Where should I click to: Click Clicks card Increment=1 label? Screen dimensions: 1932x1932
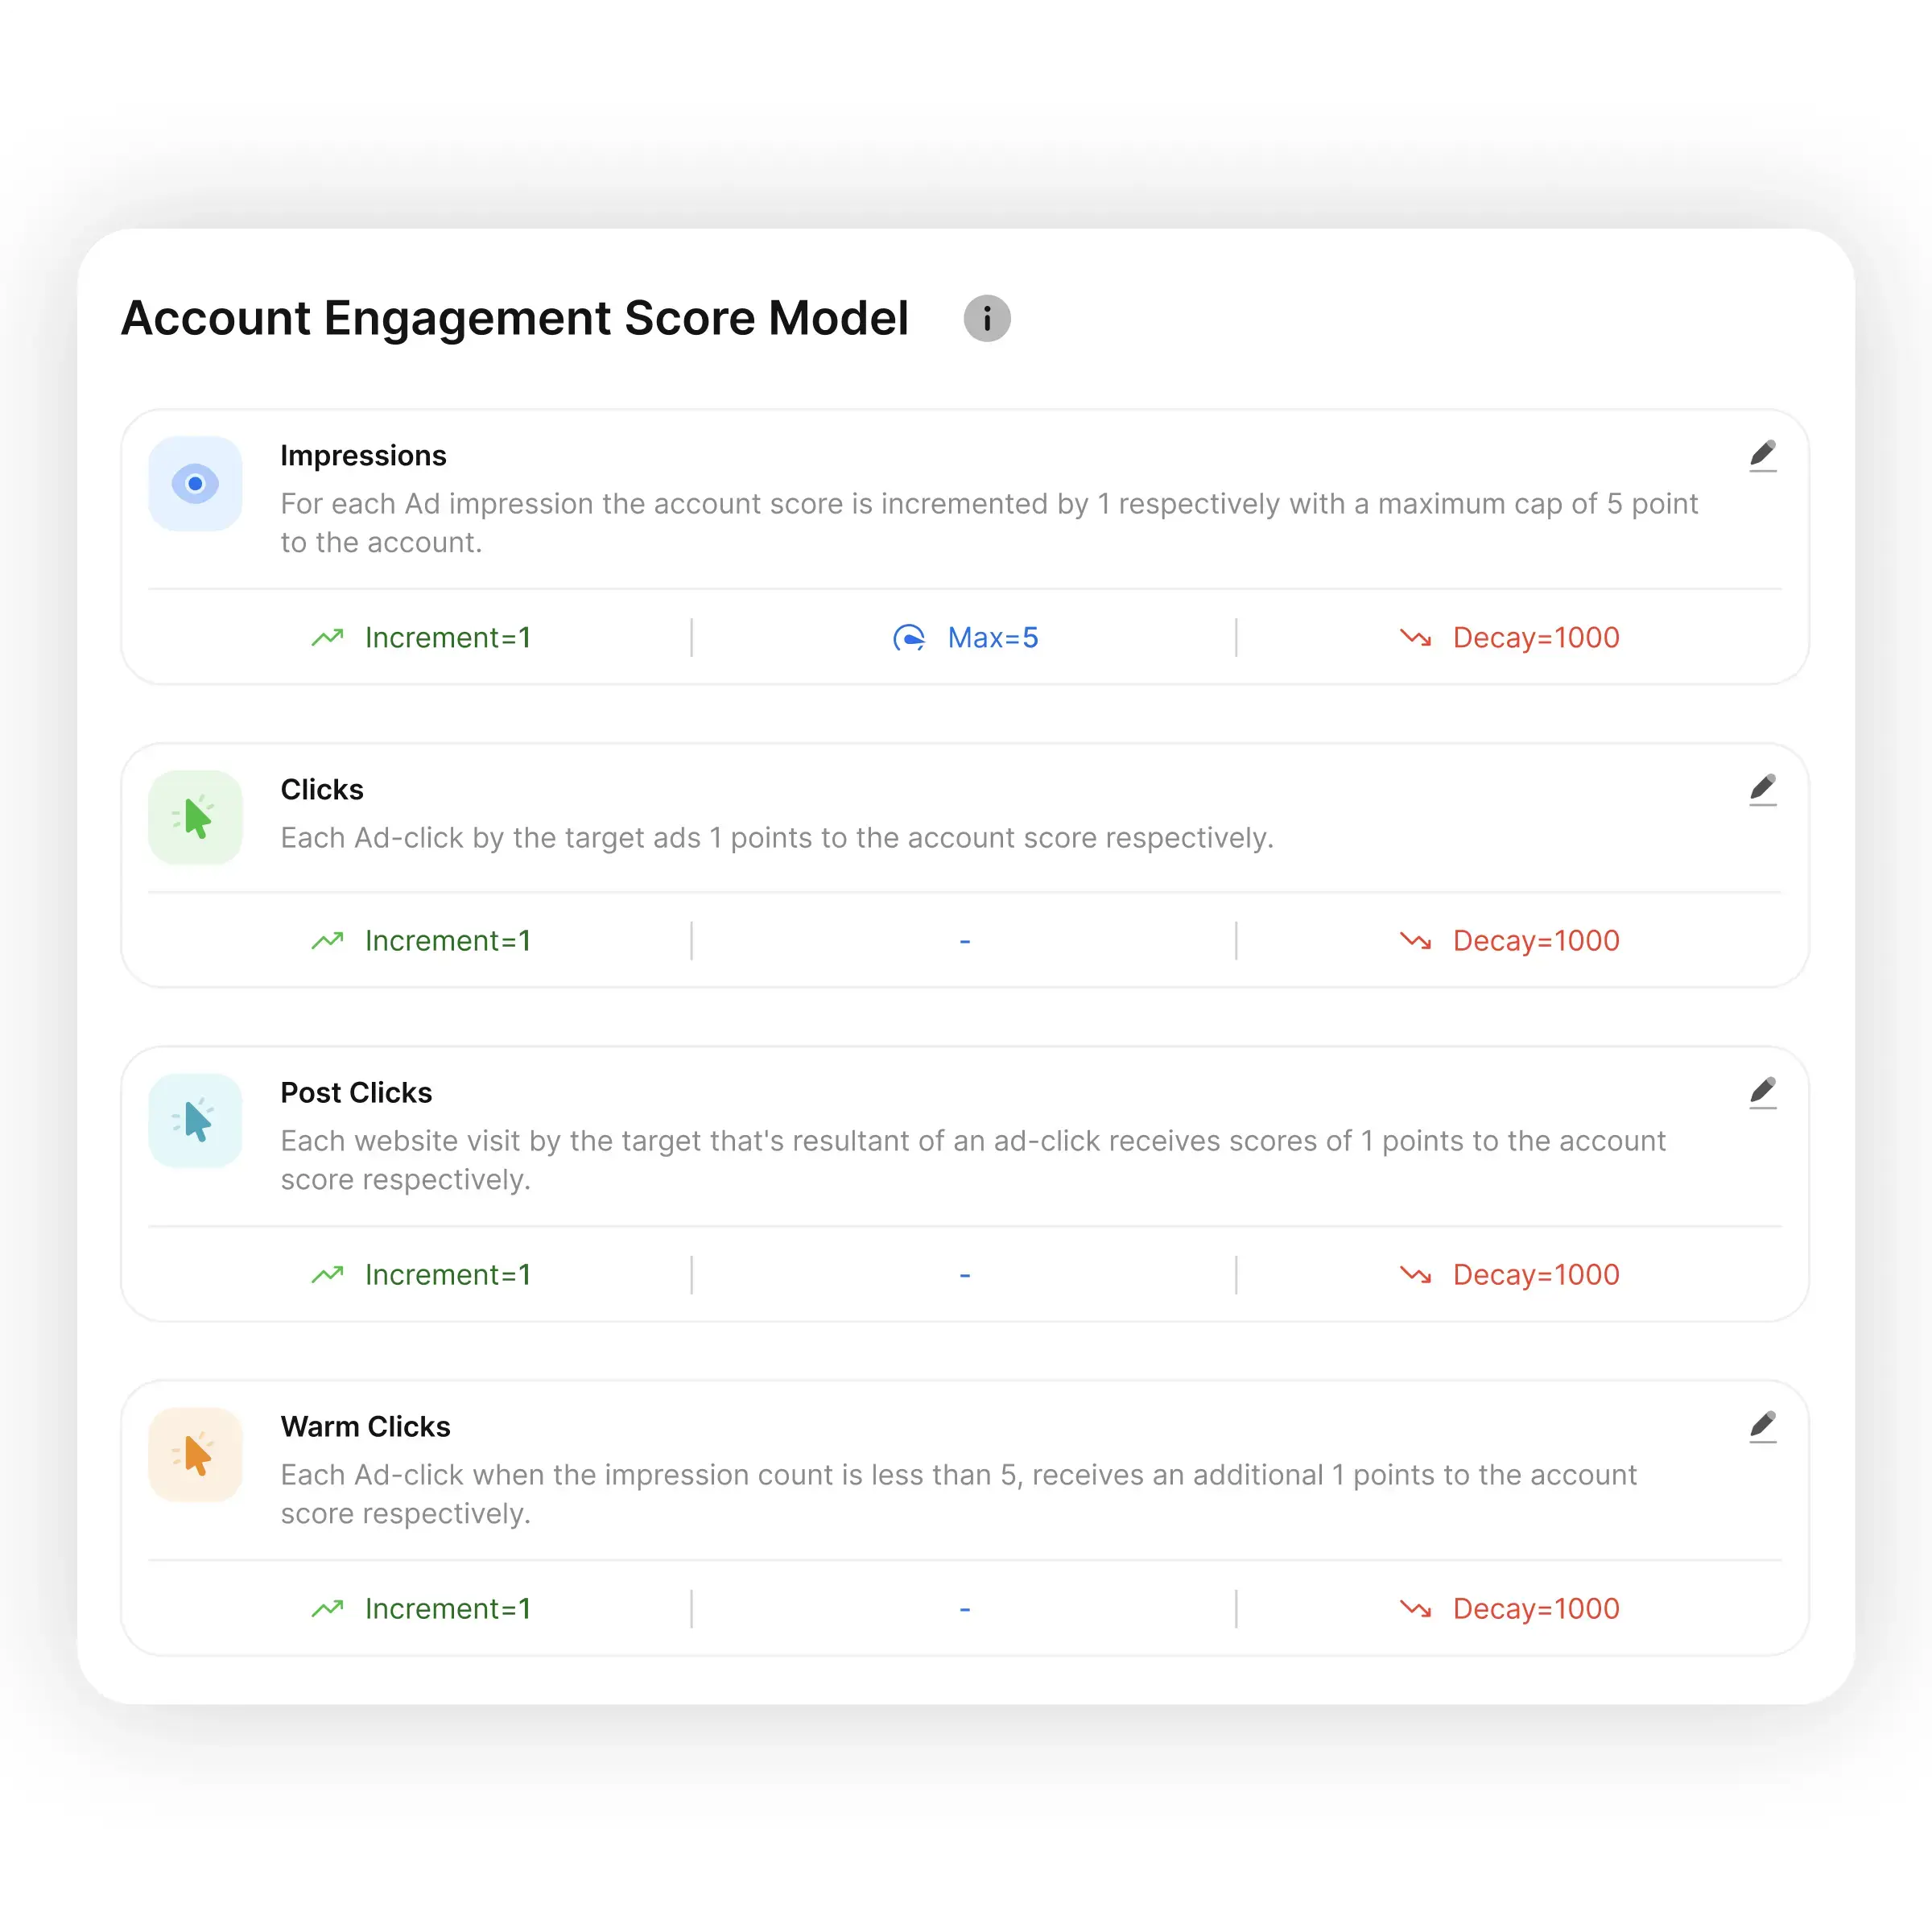pos(446,940)
